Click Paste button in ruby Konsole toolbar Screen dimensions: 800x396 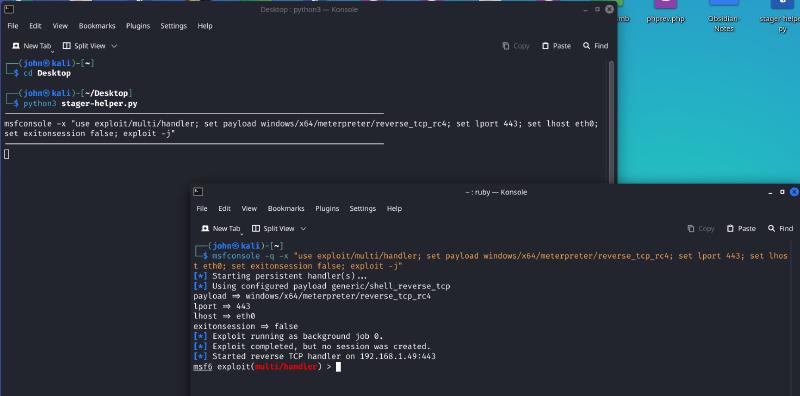741,229
